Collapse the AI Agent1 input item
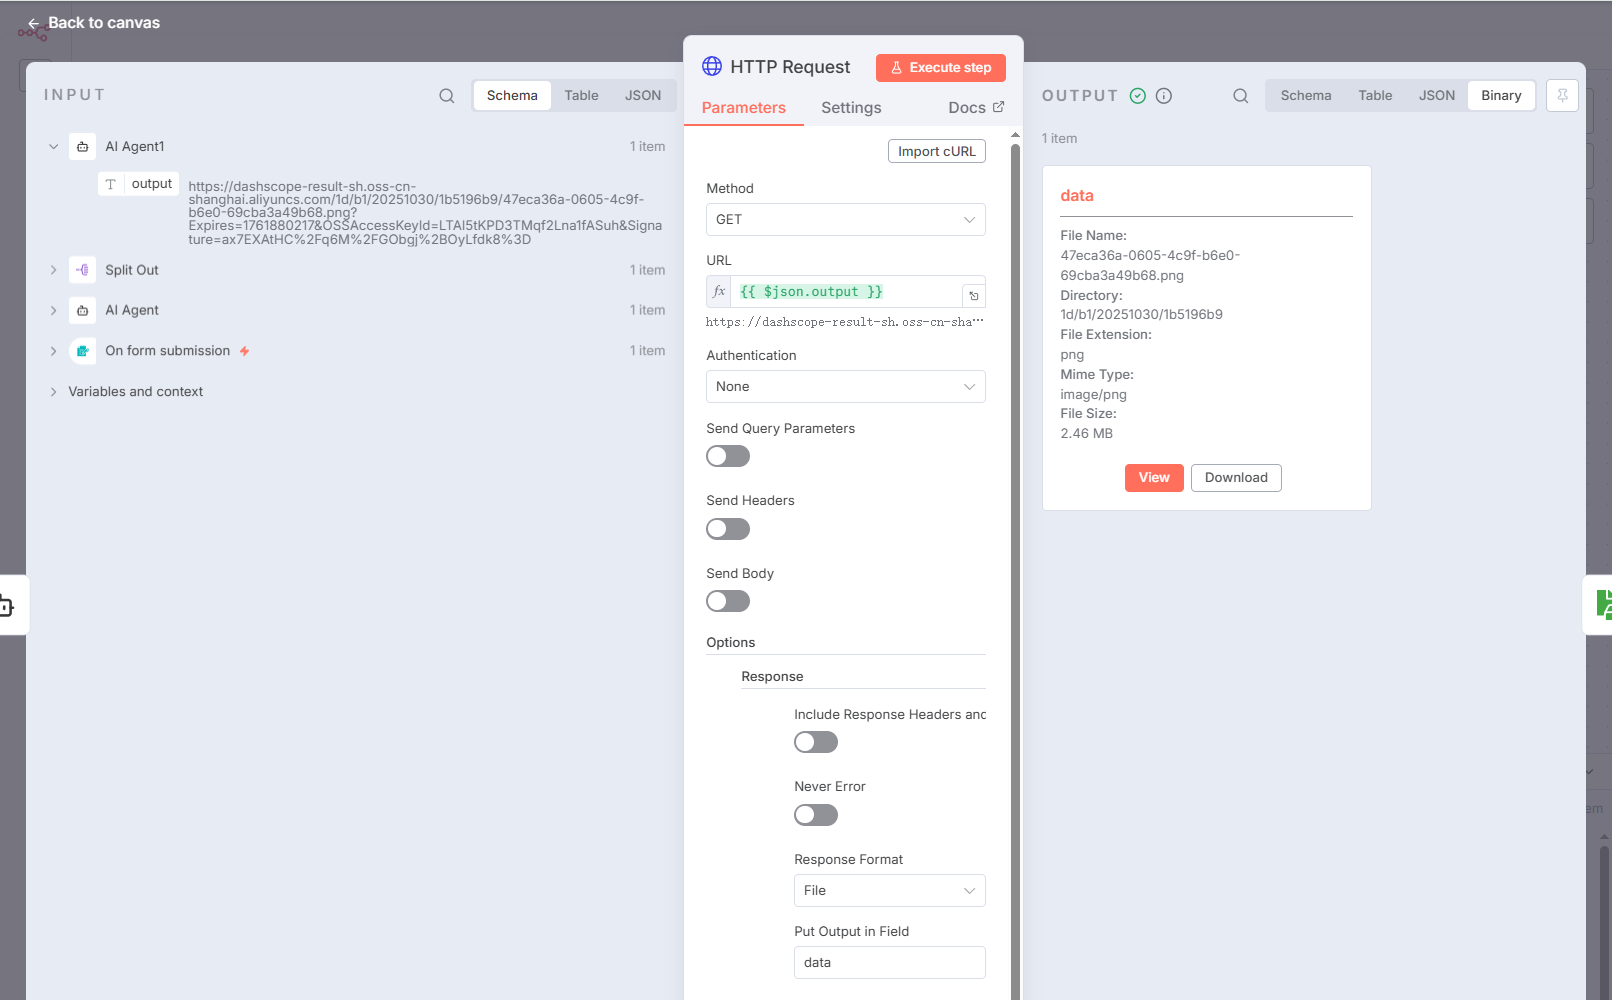Image resolution: width=1612 pixels, height=1000 pixels. tap(54, 147)
